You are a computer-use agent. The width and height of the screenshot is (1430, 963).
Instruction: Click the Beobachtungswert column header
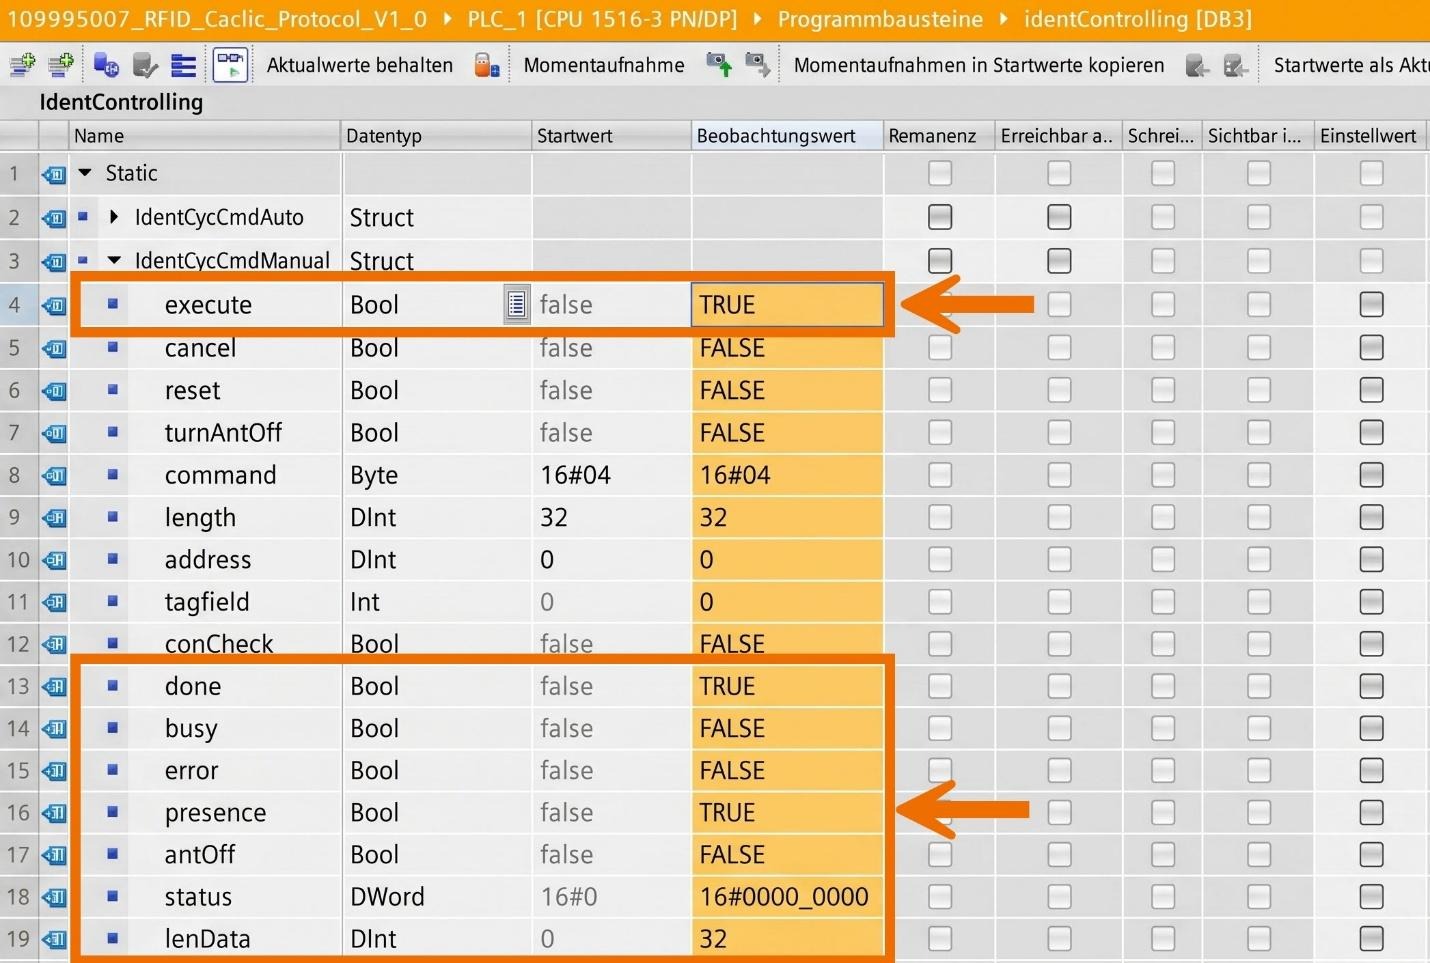(x=787, y=136)
